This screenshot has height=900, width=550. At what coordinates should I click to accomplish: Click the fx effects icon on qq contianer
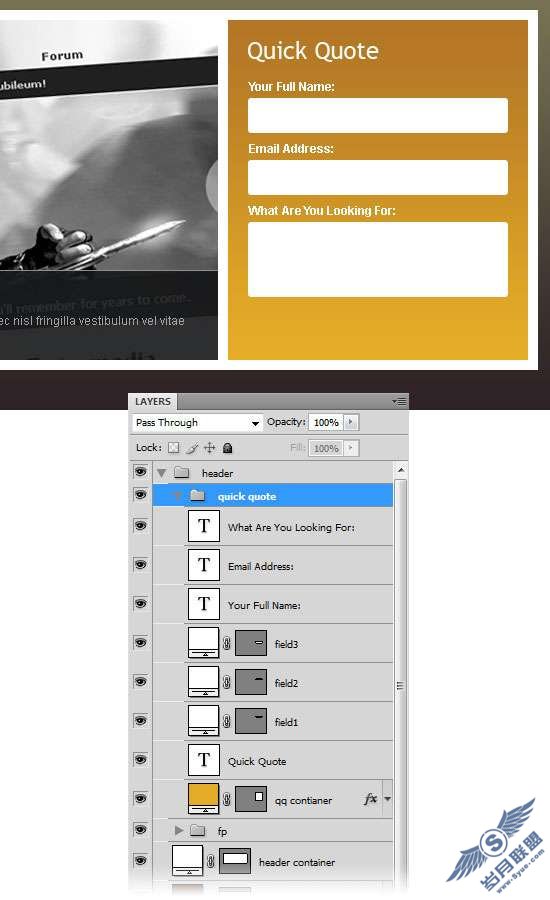tap(371, 798)
